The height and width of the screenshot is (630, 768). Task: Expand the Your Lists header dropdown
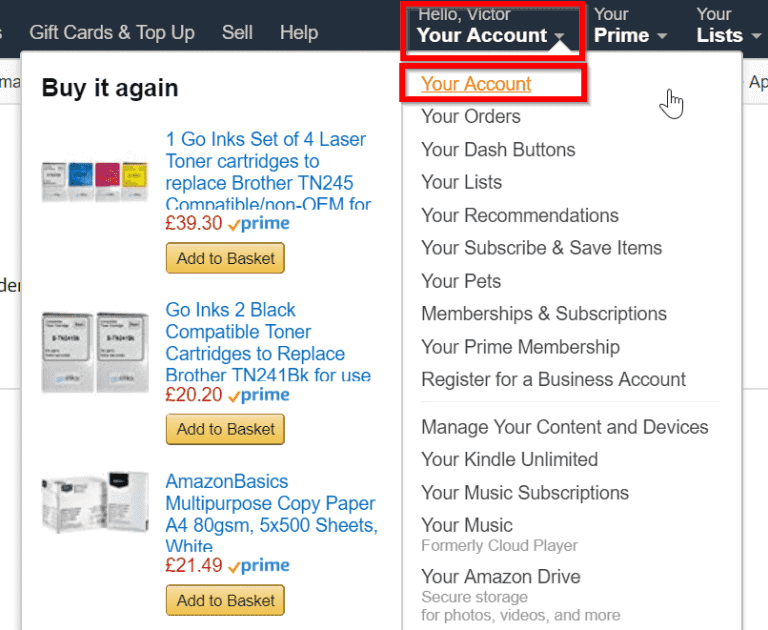728,25
